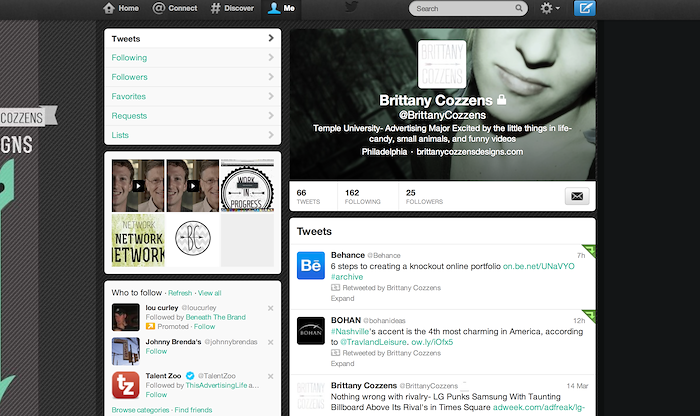The image size is (700, 416).
Task: Open the Favorites list
Action: click(x=192, y=96)
